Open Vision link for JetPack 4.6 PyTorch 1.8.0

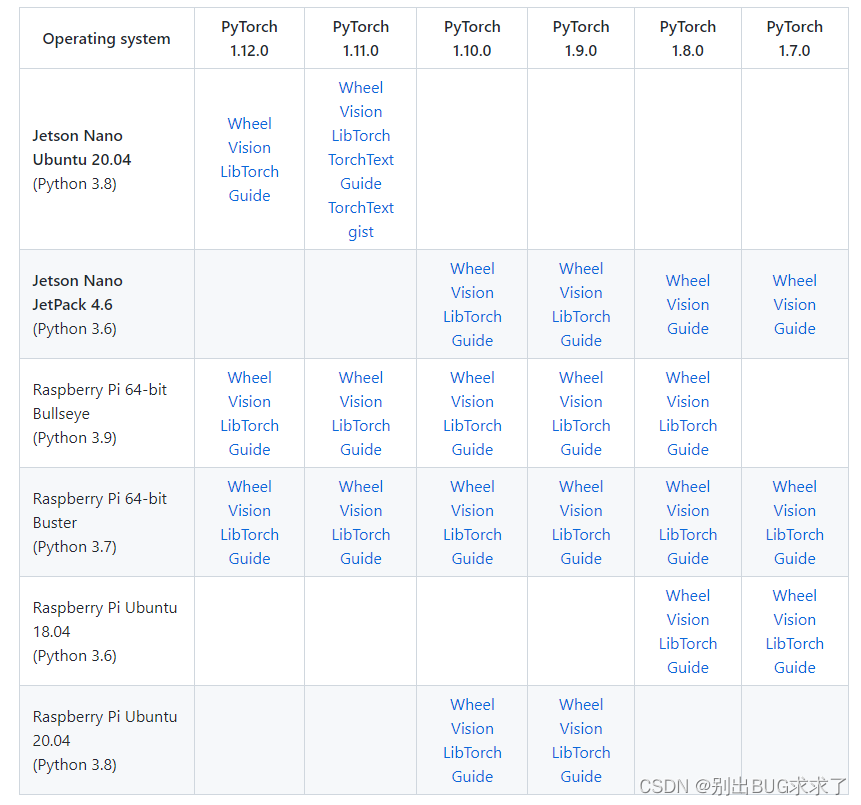(x=688, y=305)
